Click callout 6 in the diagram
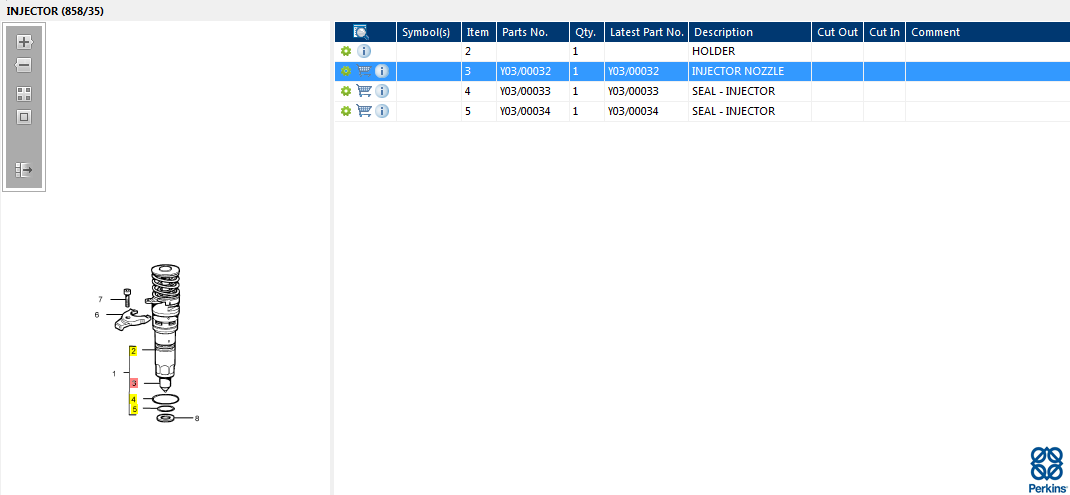The image size is (1070, 495). [97, 315]
